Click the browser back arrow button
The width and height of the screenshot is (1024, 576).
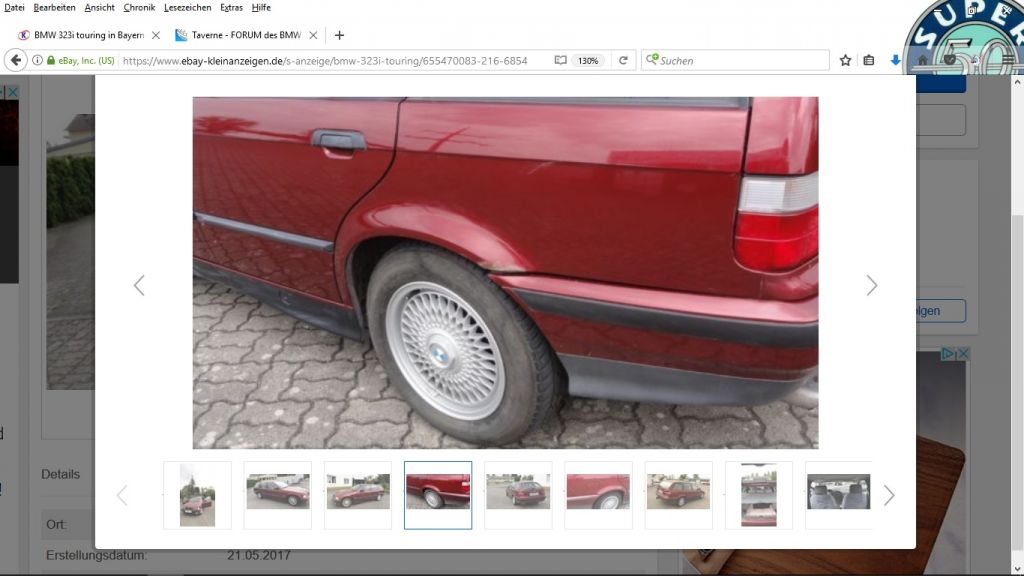[16, 60]
